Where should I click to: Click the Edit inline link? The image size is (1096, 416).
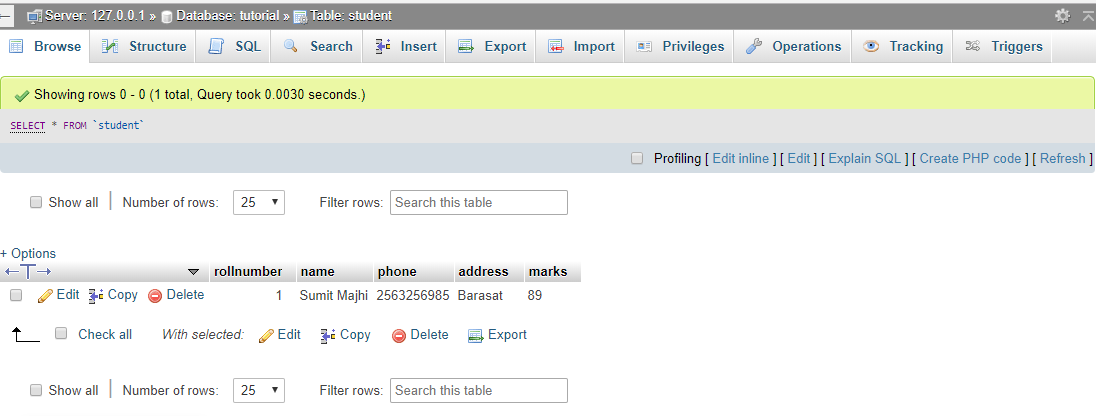tap(740, 158)
